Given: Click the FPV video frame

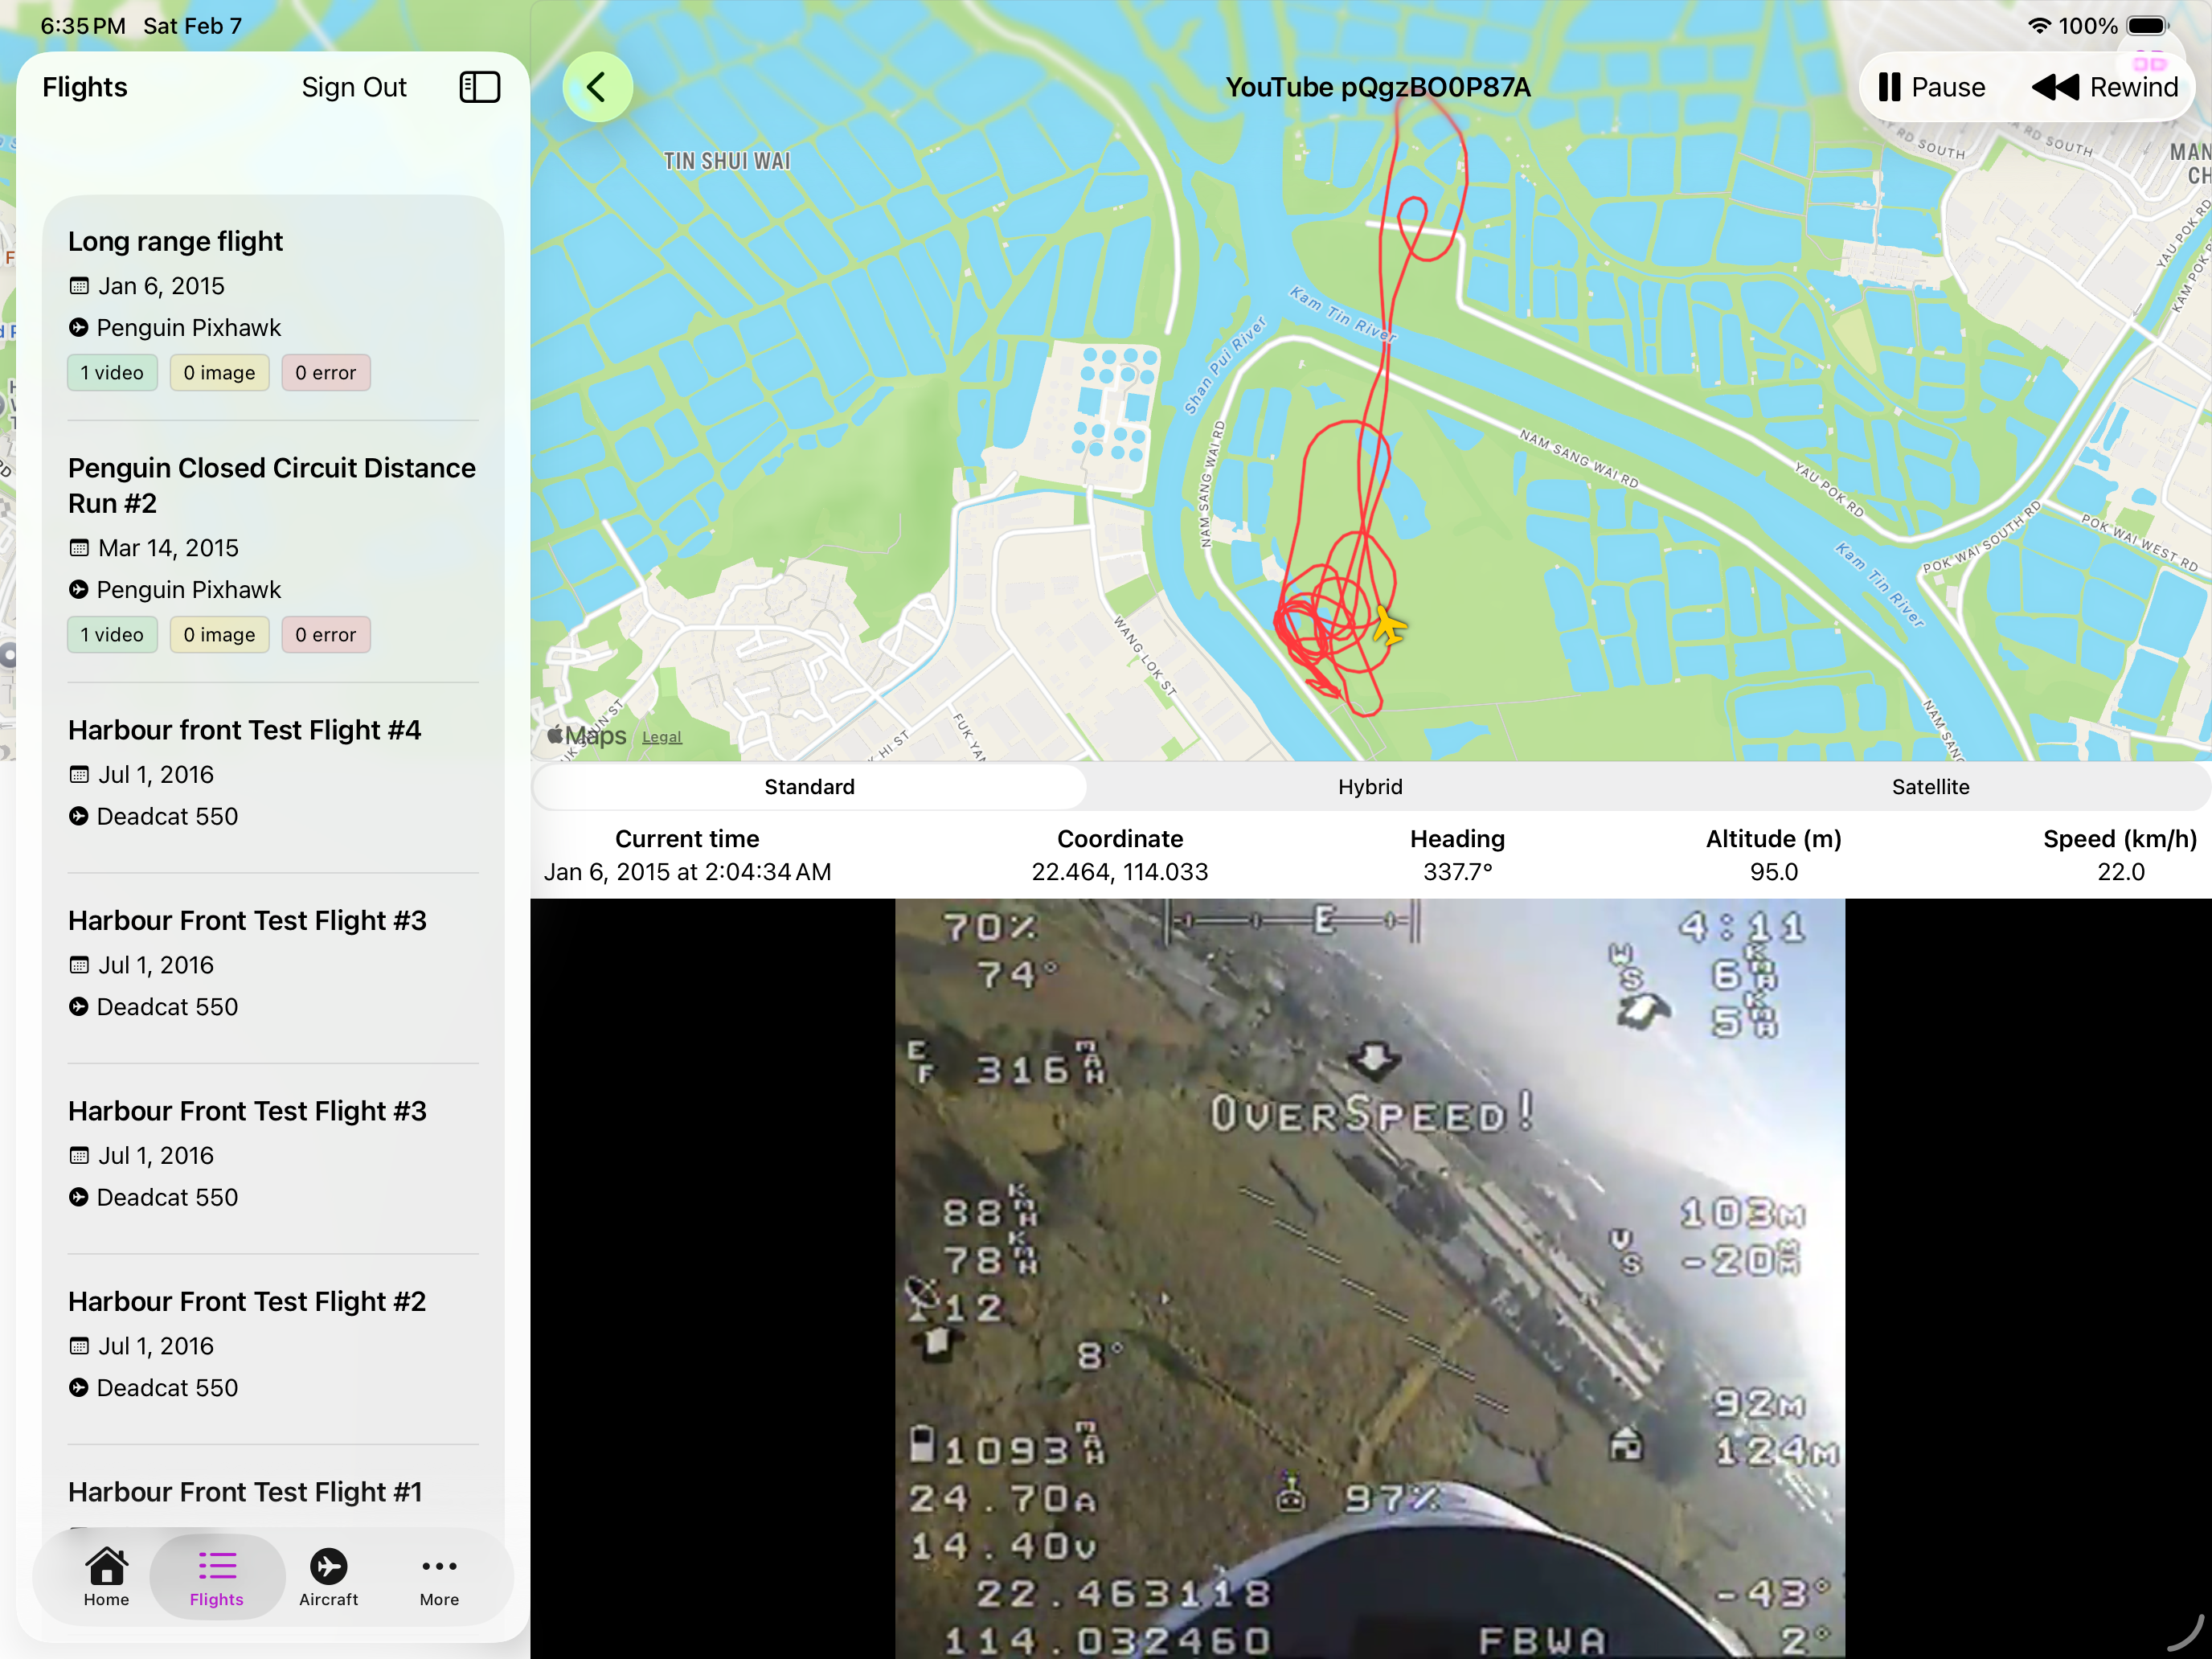Looking at the screenshot, I should (x=1369, y=1277).
